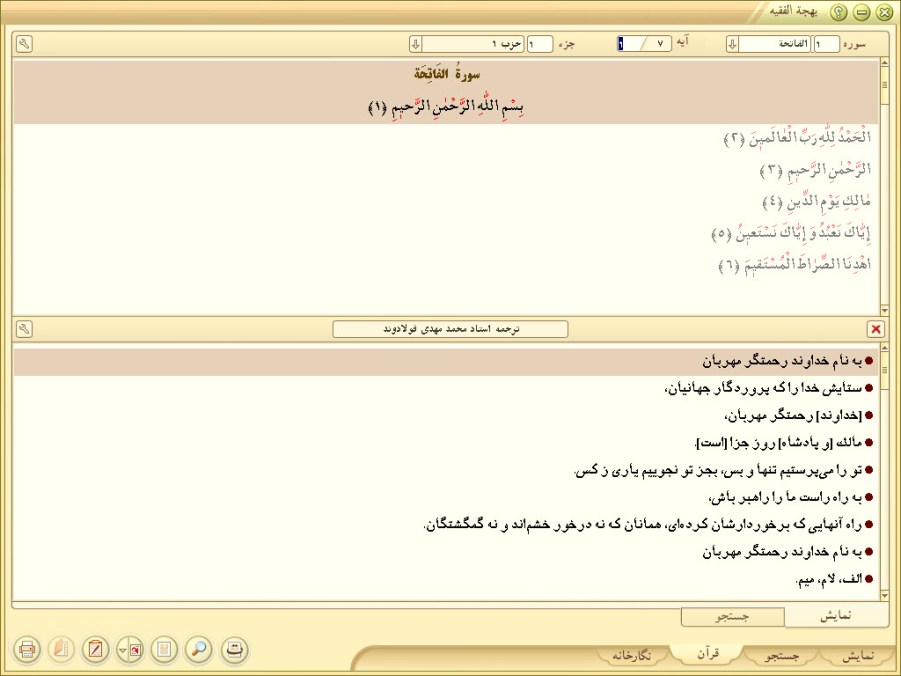The height and width of the screenshot is (676, 901).
Task: Select the inner نمایش sub-tab
Action: [x=835, y=615]
